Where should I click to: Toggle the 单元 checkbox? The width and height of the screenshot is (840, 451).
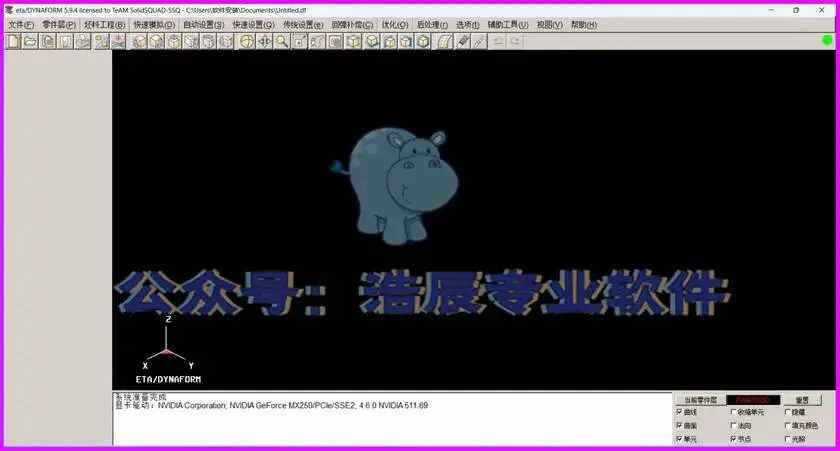[x=679, y=439]
